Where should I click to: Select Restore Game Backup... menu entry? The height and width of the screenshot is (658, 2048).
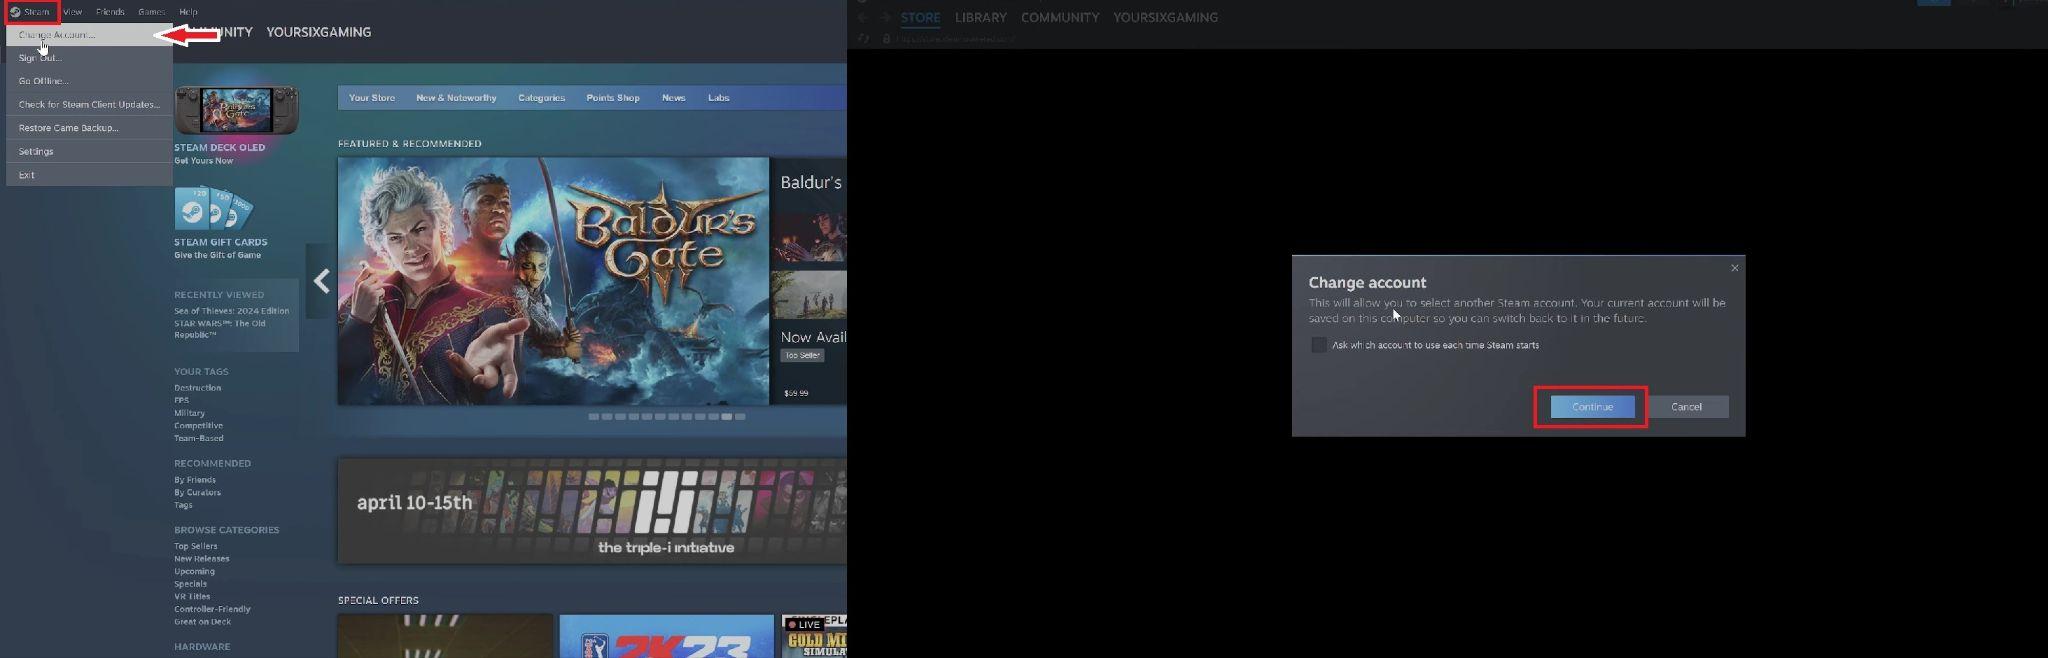[x=89, y=128]
